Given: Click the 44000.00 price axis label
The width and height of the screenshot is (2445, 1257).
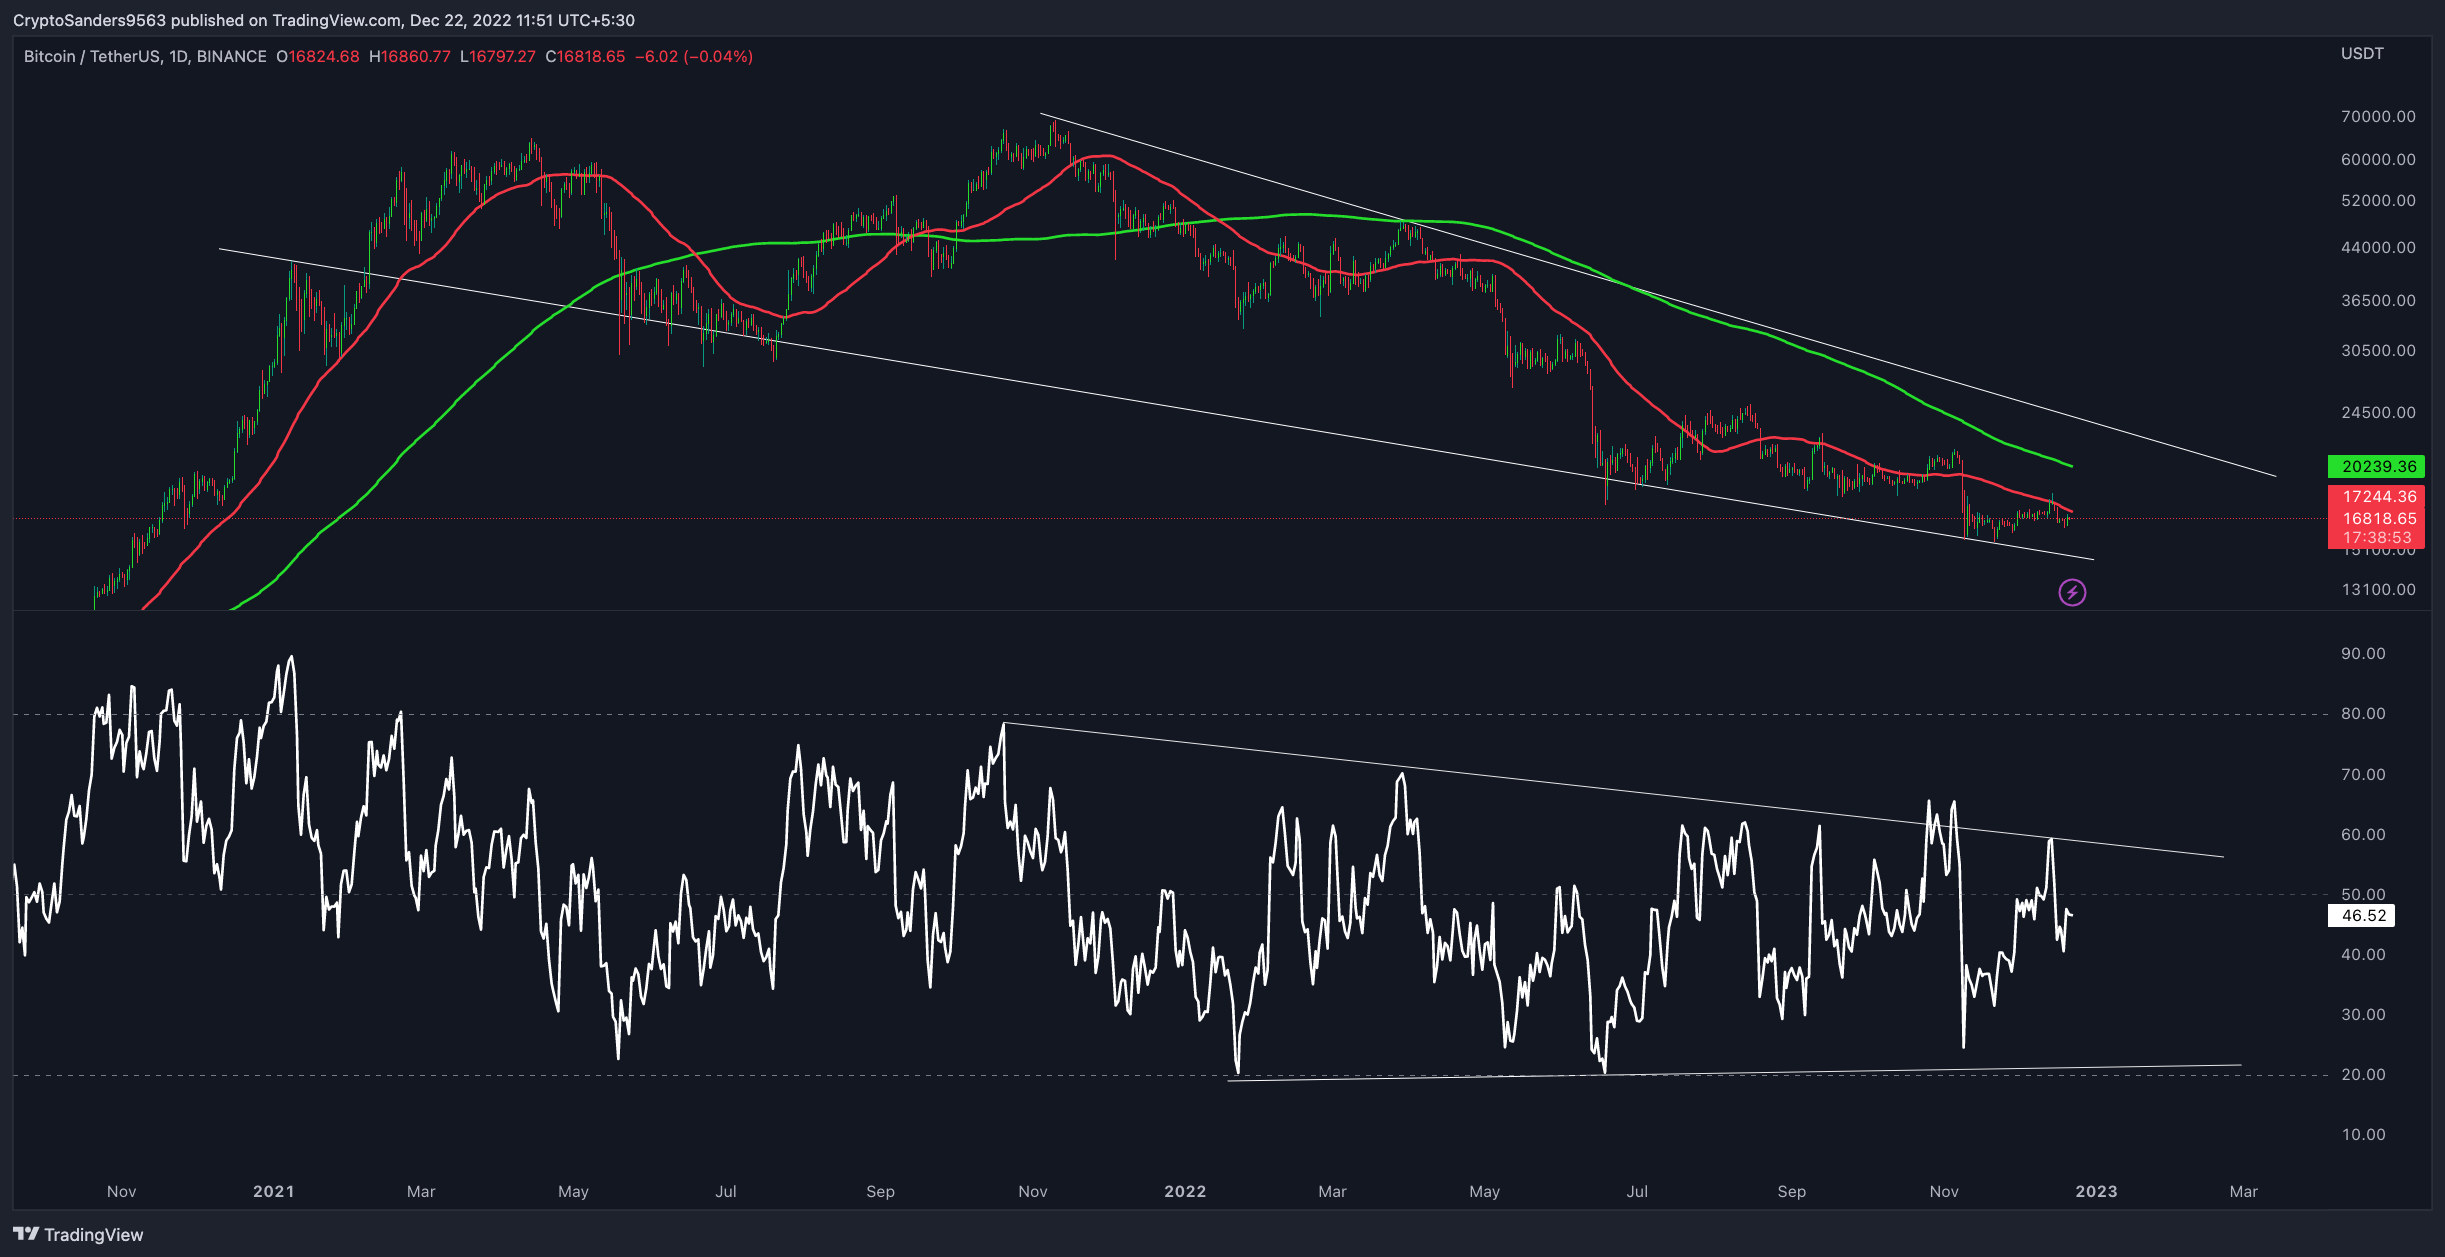Looking at the screenshot, I should 2378,248.
